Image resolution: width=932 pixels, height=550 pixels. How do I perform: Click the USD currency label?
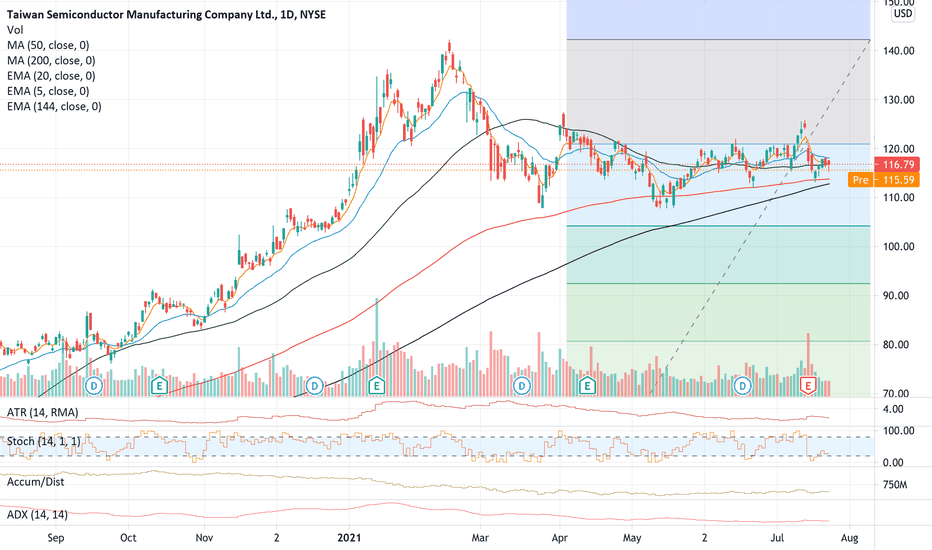tap(903, 14)
